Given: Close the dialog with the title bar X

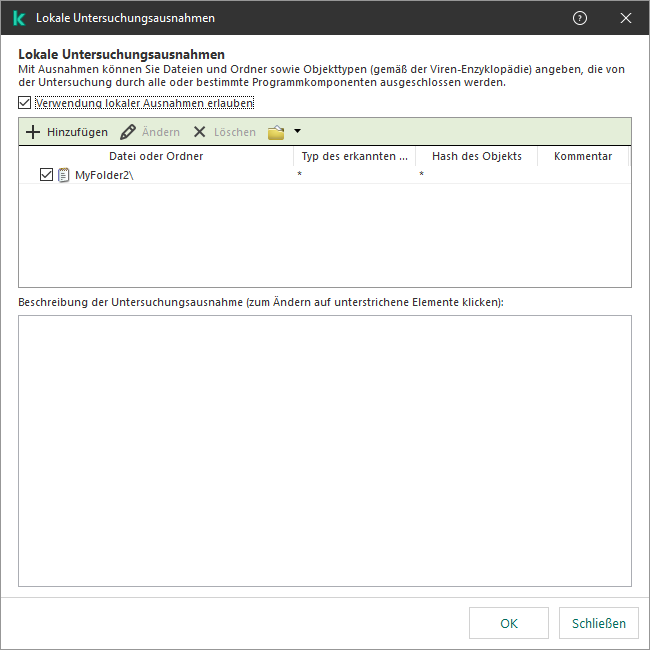Looking at the screenshot, I should pos(626,18).
